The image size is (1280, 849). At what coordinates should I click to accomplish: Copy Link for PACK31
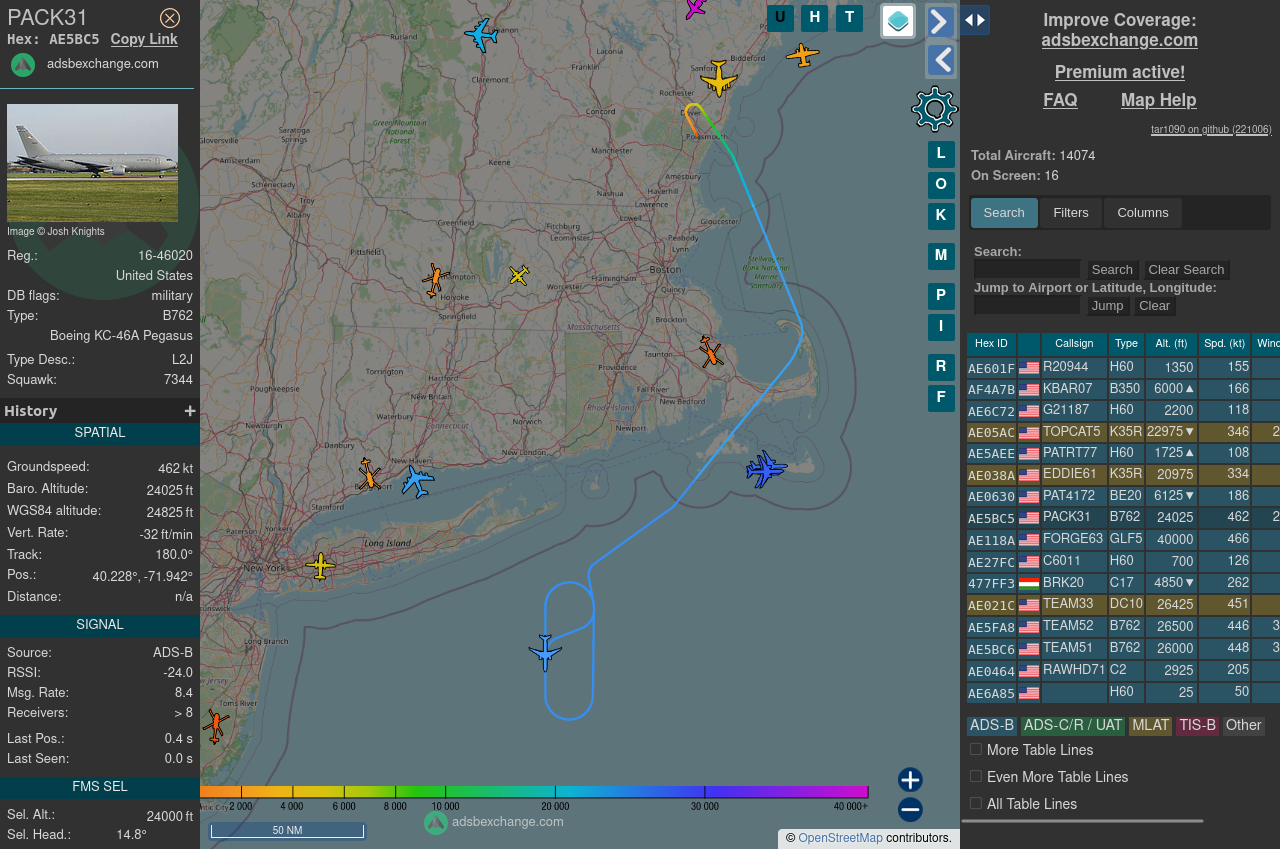coord(144,39)
